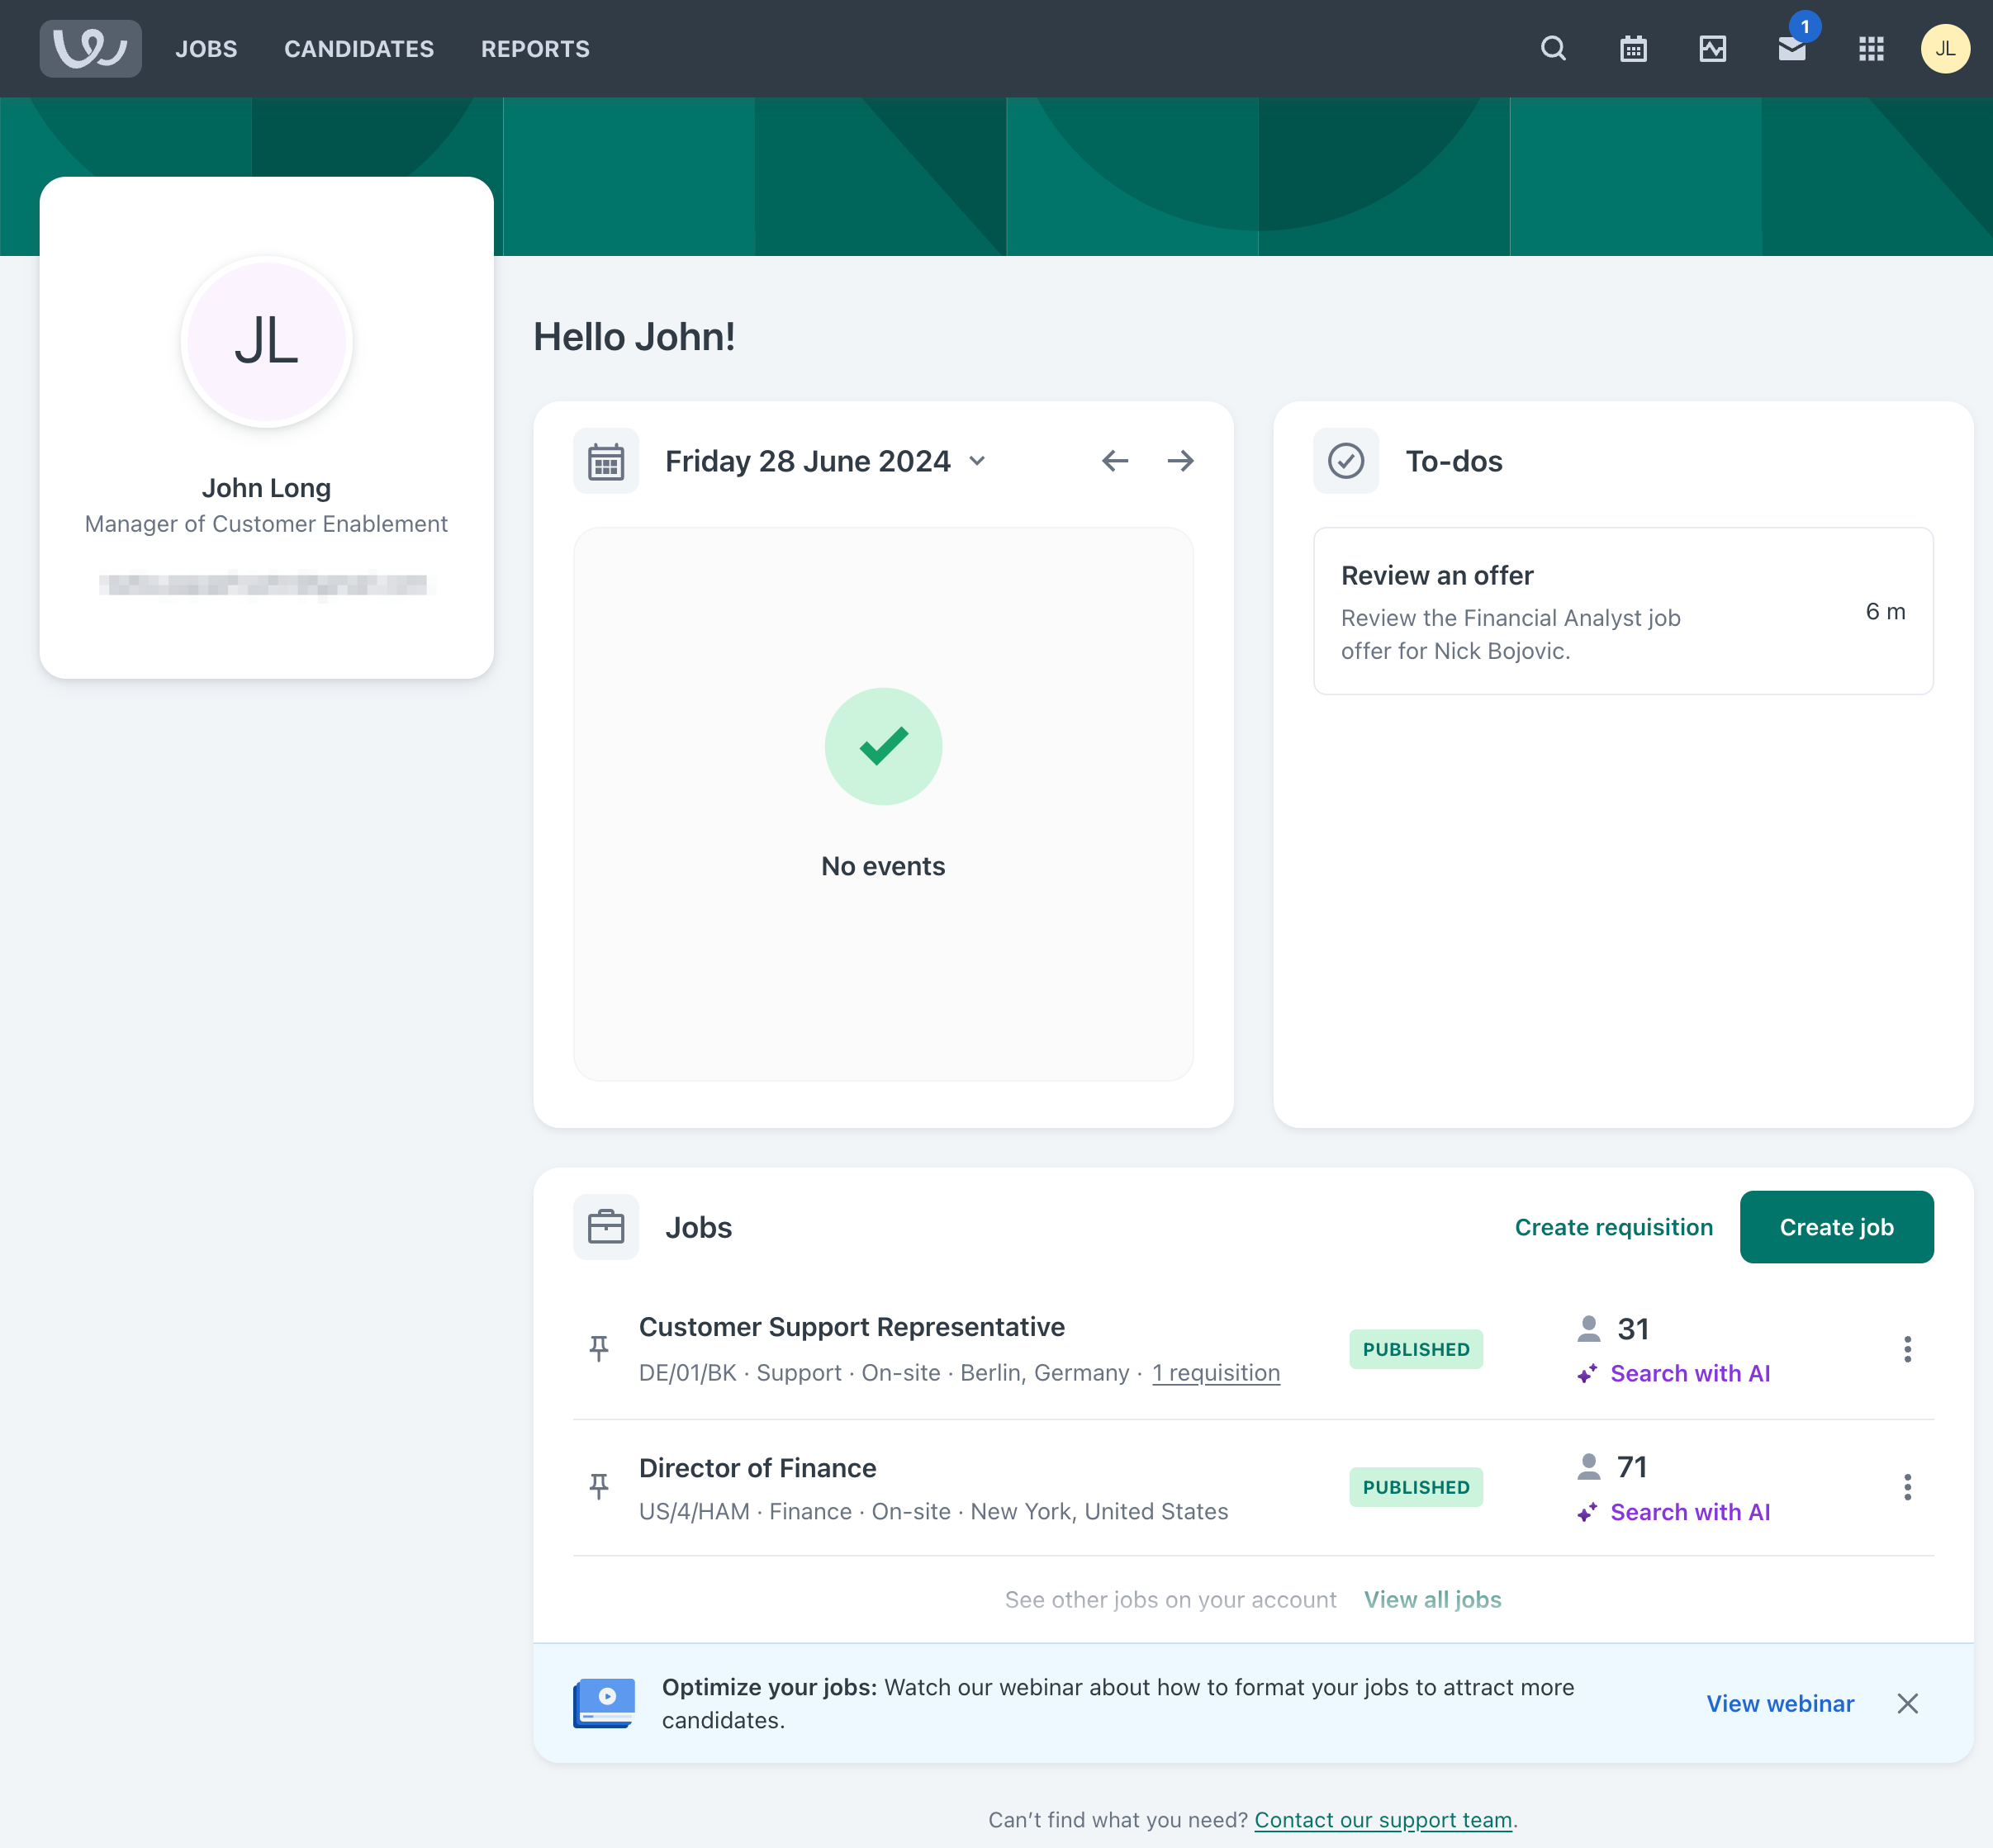Open the inbox mail icon

(x=1791, y=49)
